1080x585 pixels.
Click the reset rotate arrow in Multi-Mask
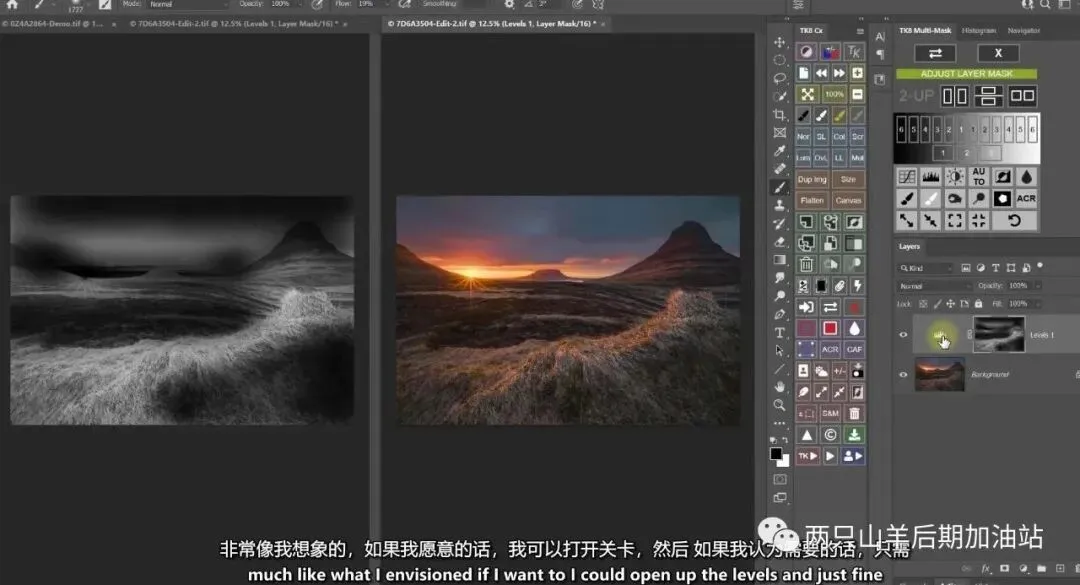[x=1014, y=220]
